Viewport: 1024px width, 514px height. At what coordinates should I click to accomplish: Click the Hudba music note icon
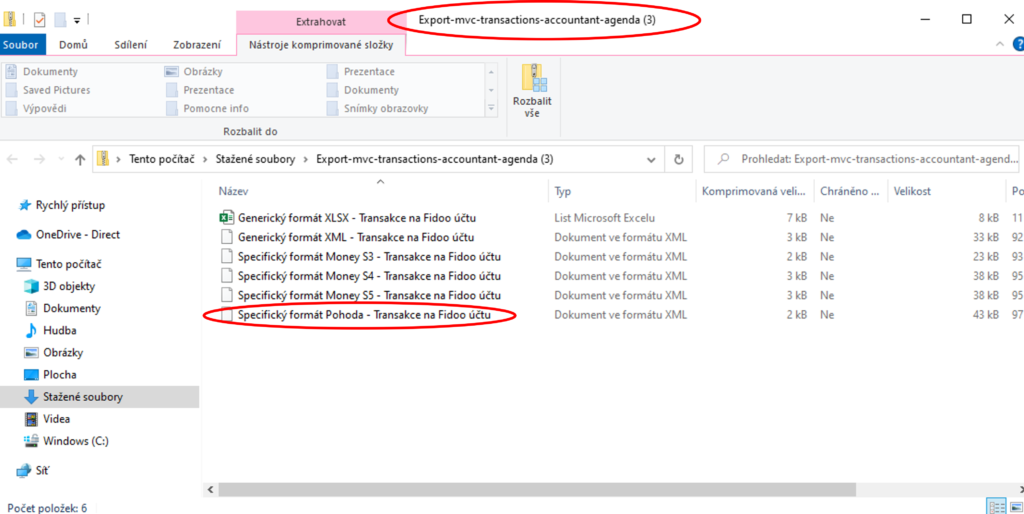pos(31,330)
